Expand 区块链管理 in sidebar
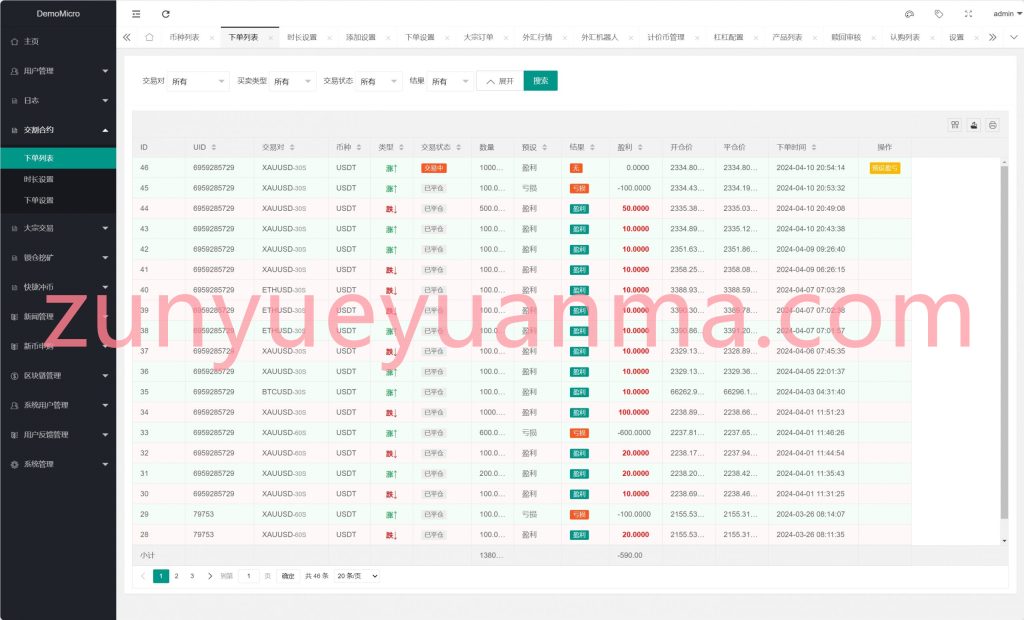Screen dimensions: 1024x620 [58, 376]
